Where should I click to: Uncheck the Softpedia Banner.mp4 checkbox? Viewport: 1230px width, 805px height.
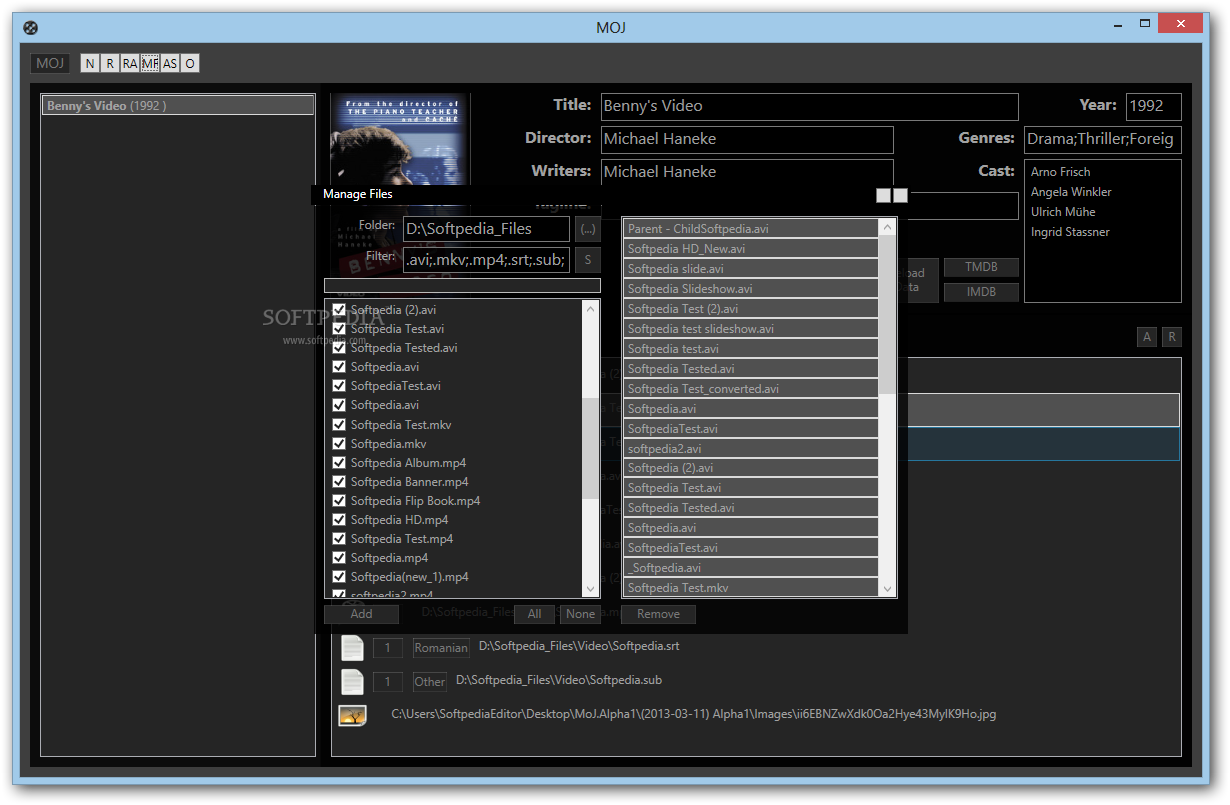[339, 481]
